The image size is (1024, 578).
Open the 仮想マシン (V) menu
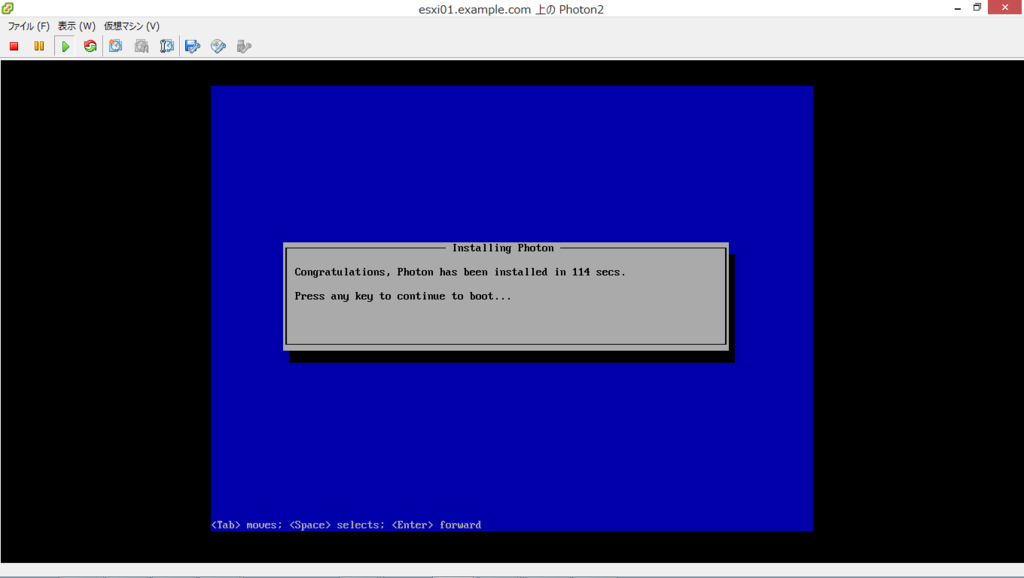pyautogui.click(x=131, y=26)
